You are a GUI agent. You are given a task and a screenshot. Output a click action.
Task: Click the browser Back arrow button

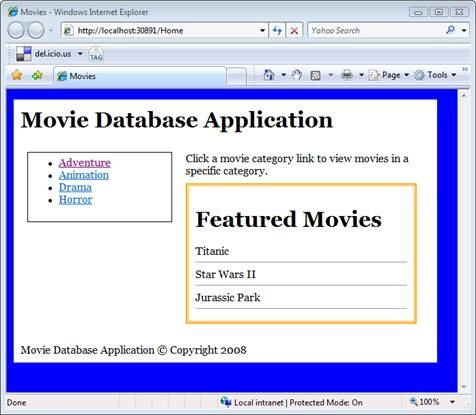click(16, 31)
